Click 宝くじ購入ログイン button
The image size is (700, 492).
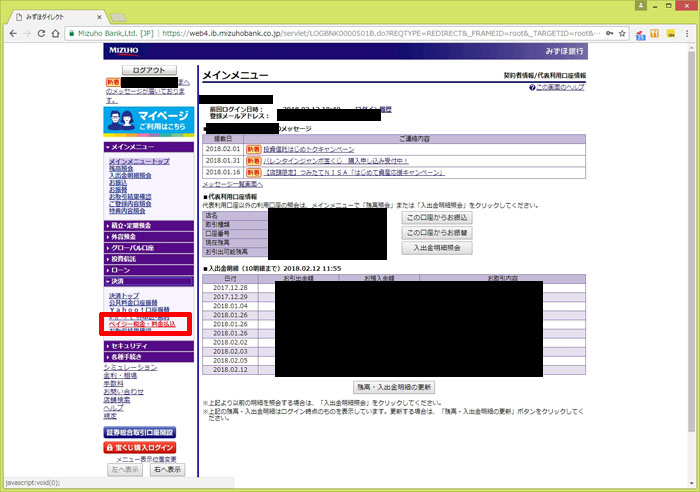pos(140,447)
